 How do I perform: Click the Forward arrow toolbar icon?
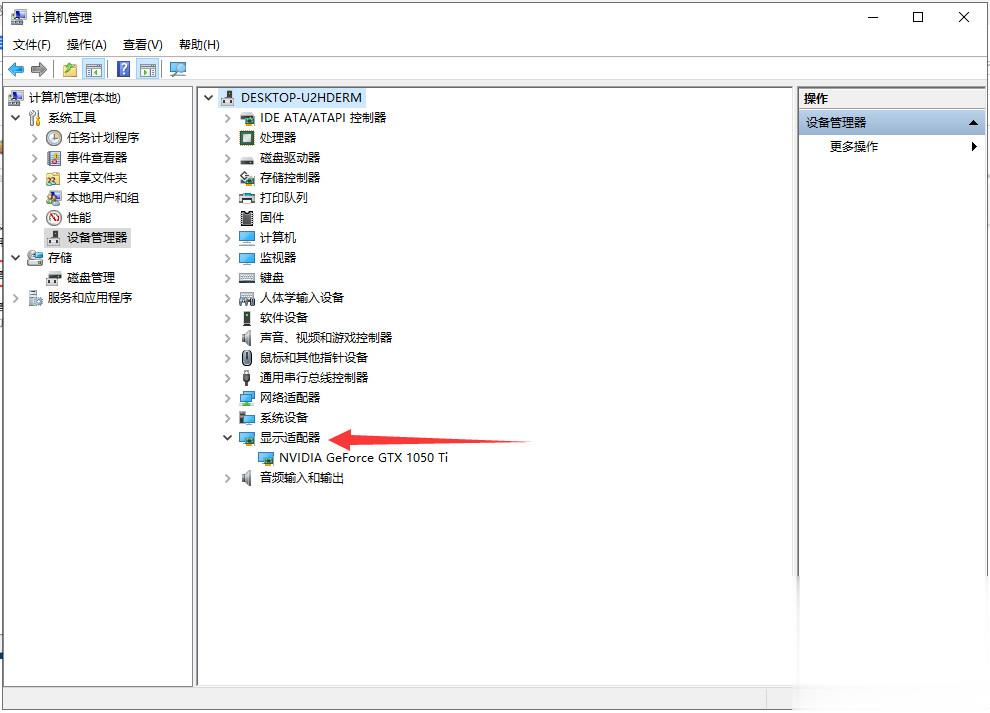point(39,69)
